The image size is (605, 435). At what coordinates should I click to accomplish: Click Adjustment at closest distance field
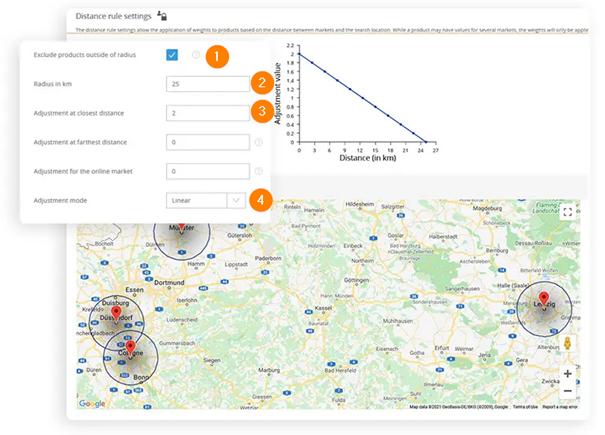pyautogui.click(x=208, y=113)
